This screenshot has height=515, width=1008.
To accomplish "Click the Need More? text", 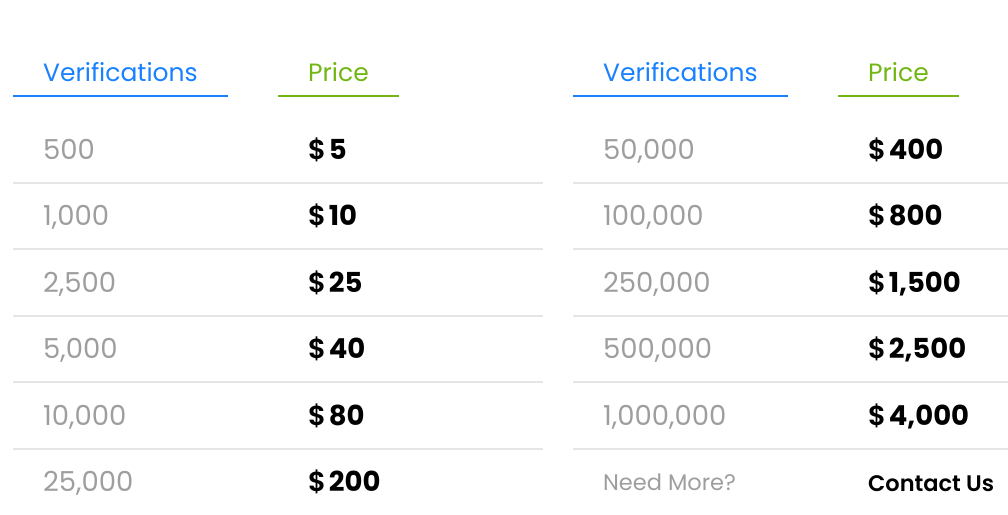I will tap(669, 483).
